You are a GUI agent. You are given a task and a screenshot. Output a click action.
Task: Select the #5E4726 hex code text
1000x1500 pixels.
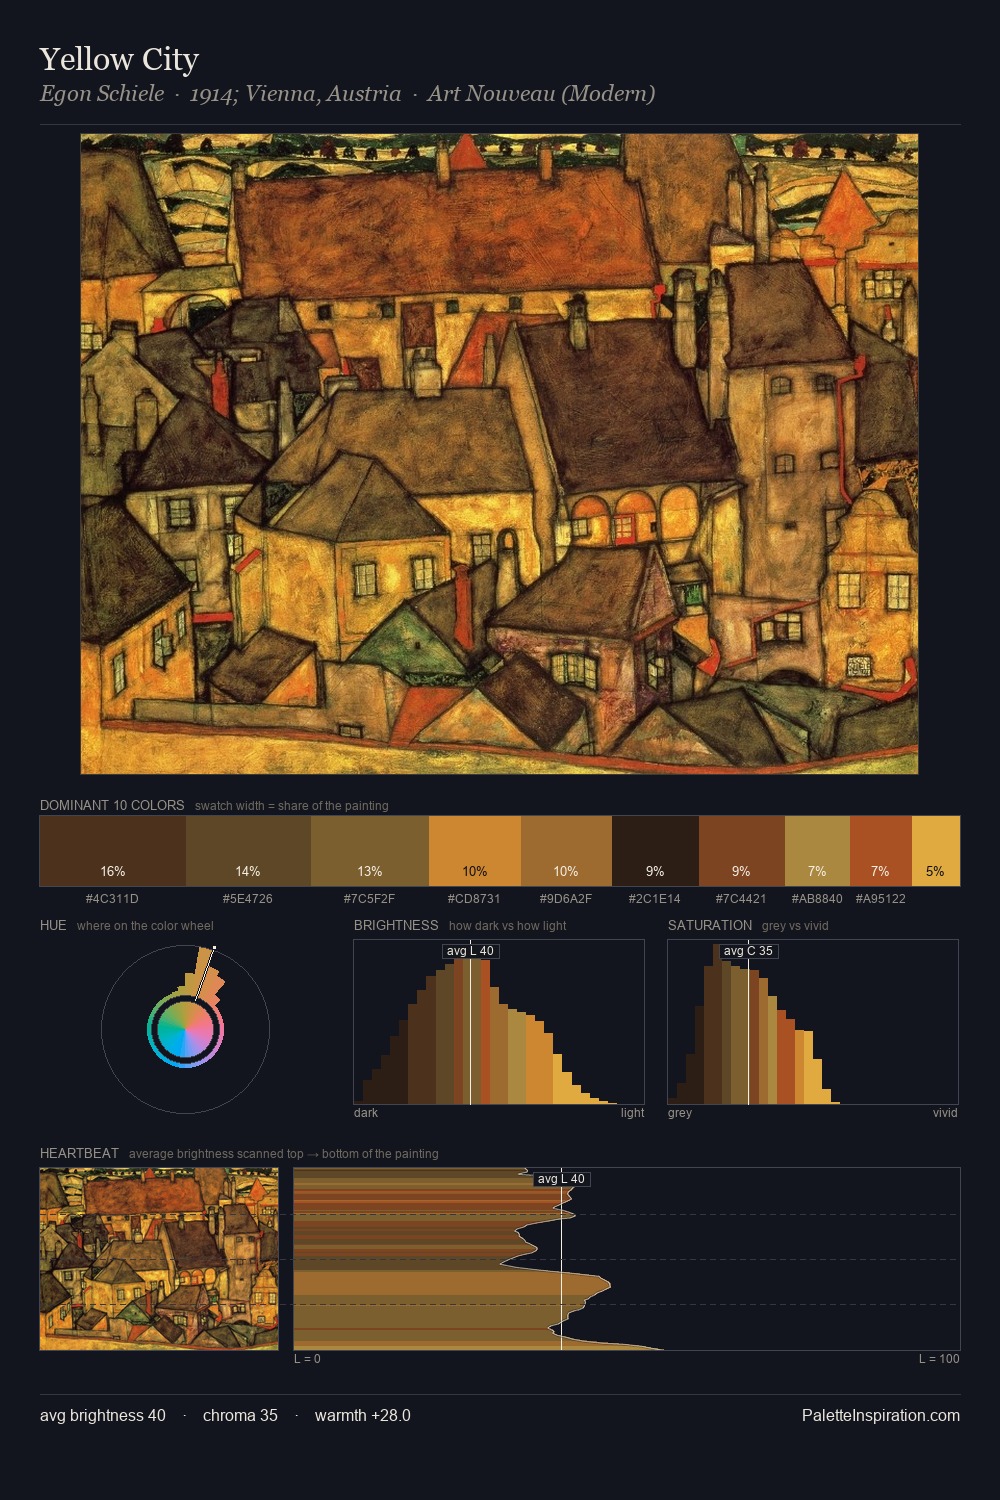247,899
